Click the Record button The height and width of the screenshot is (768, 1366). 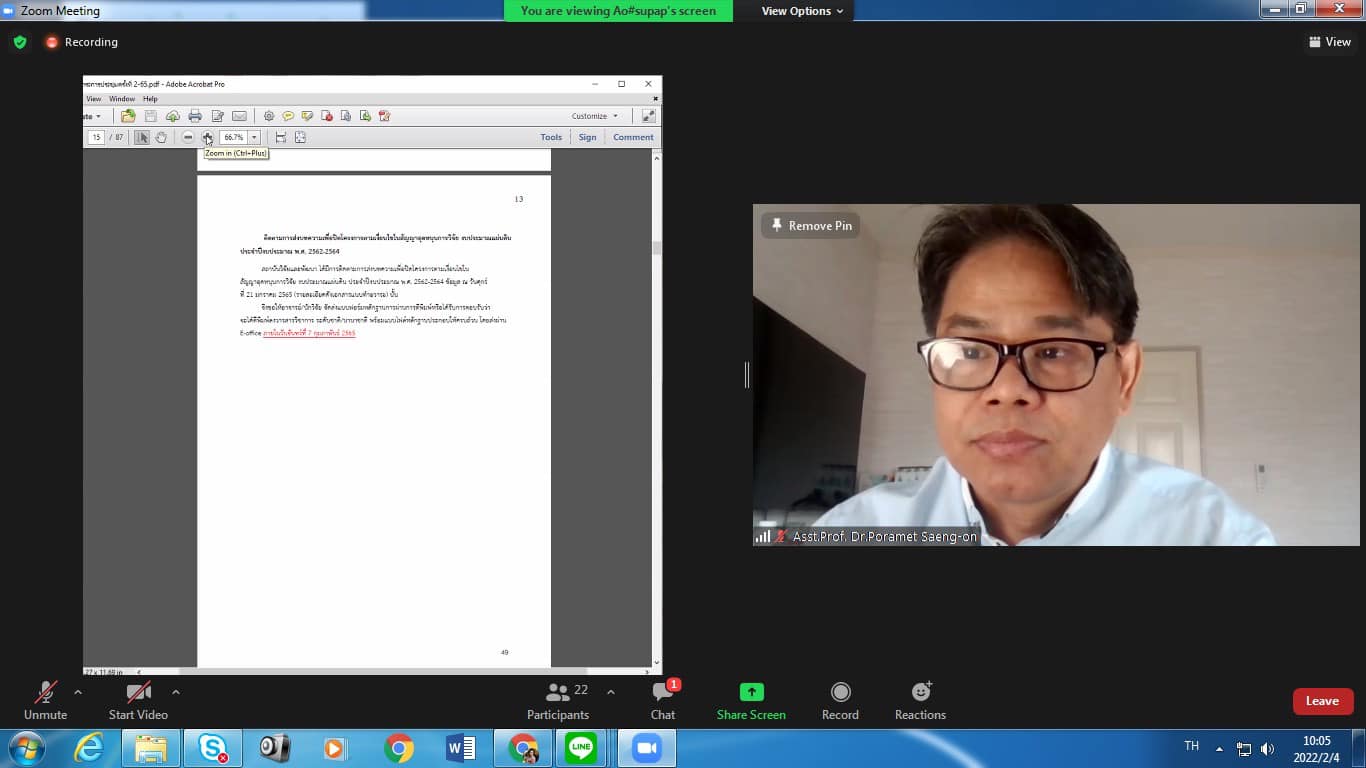click(x=840, y=693)
